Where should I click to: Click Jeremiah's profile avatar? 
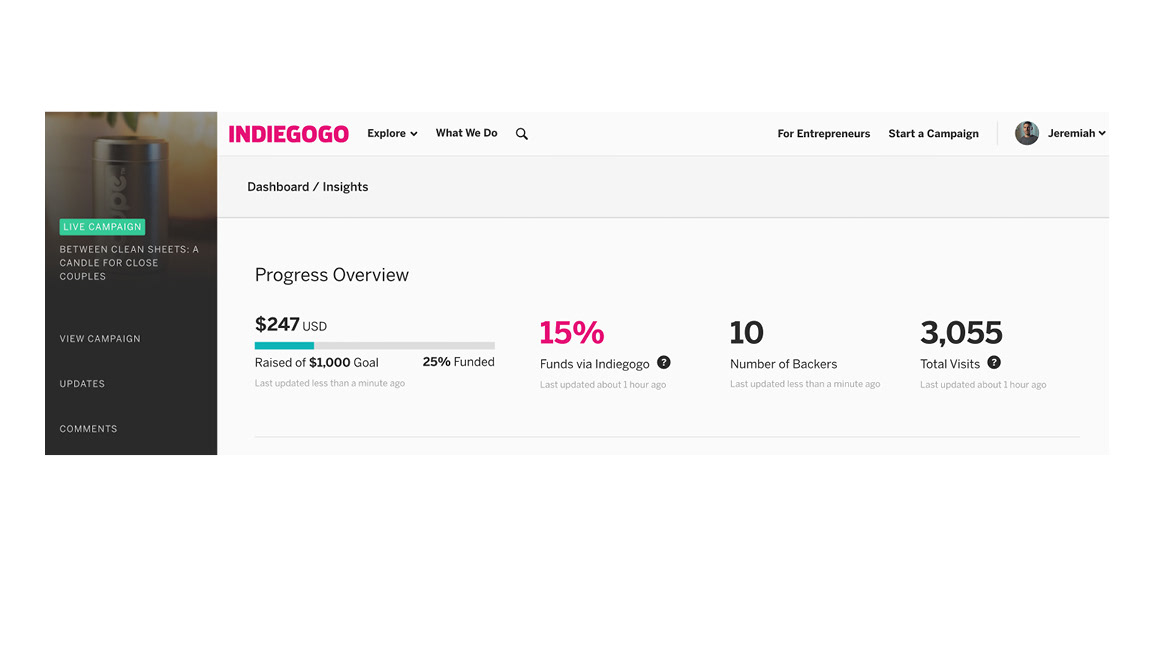1026,133
